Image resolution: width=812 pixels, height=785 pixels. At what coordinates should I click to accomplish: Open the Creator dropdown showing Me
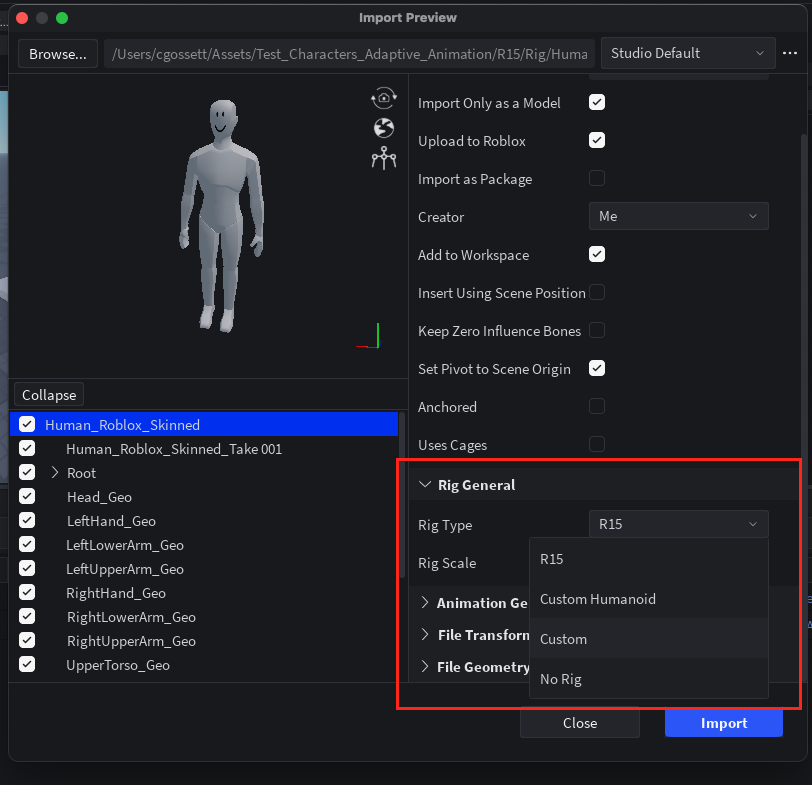tap(678, 216)
